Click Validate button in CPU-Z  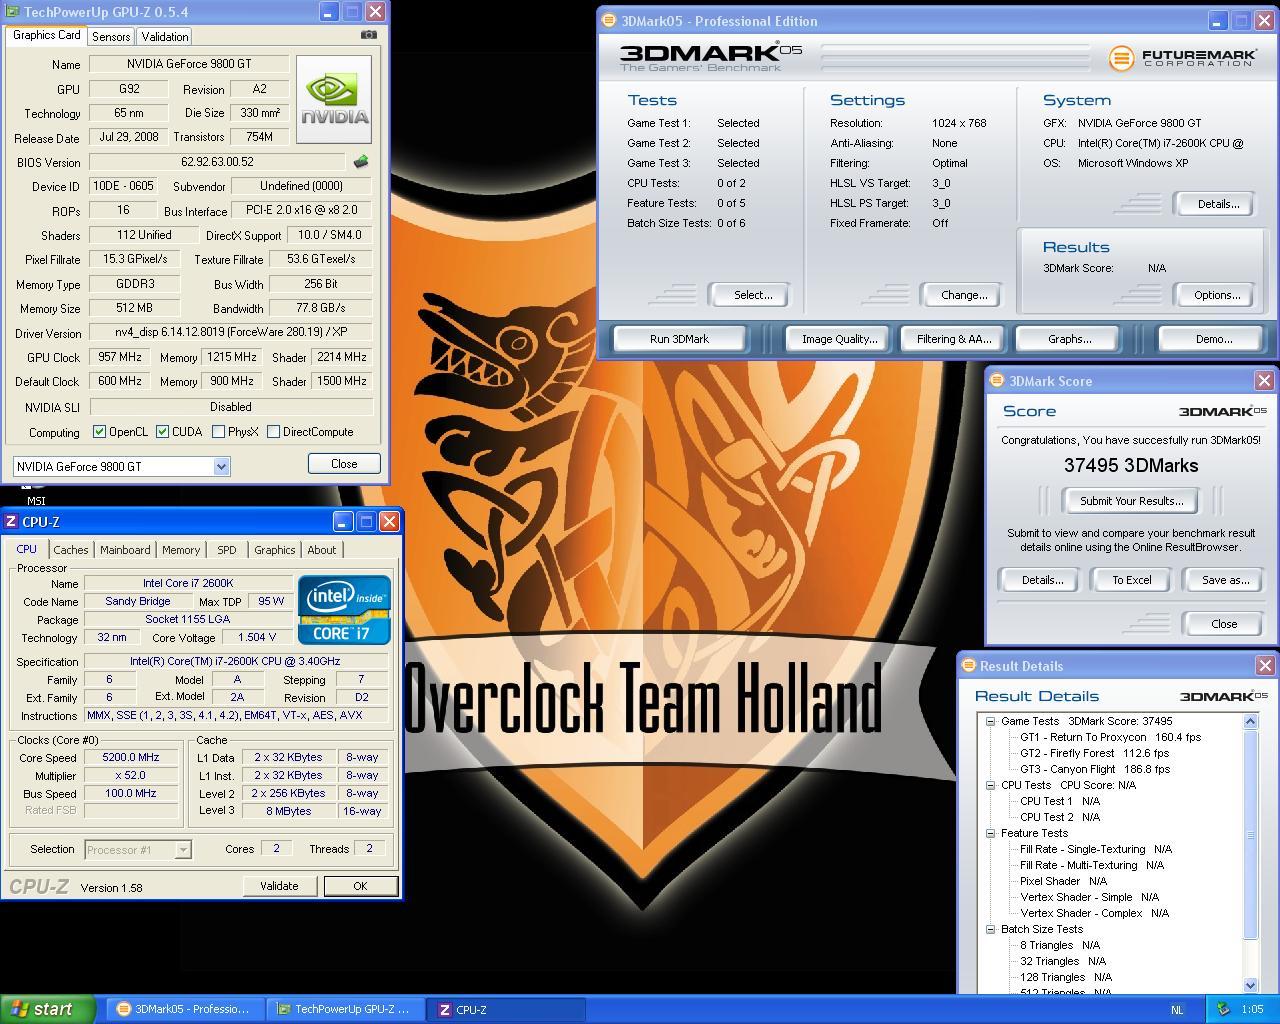(x=279, y=886)
